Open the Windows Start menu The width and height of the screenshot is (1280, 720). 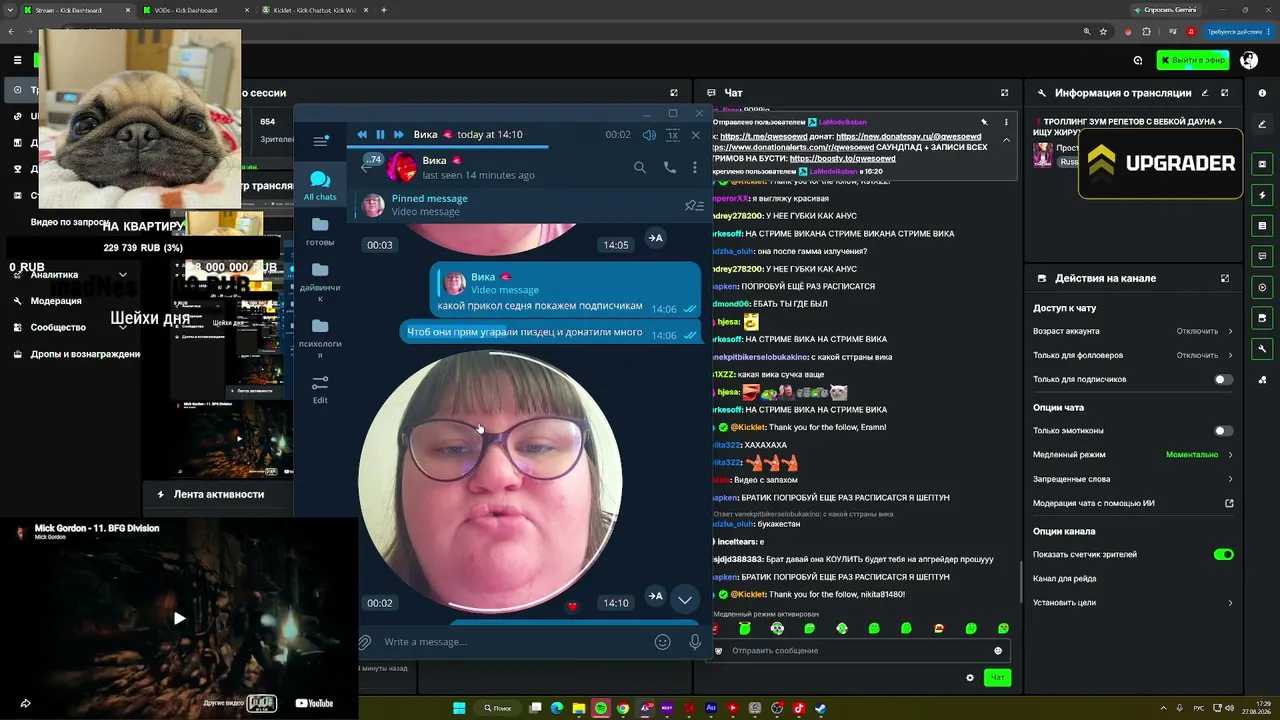[x=459, y=708]
